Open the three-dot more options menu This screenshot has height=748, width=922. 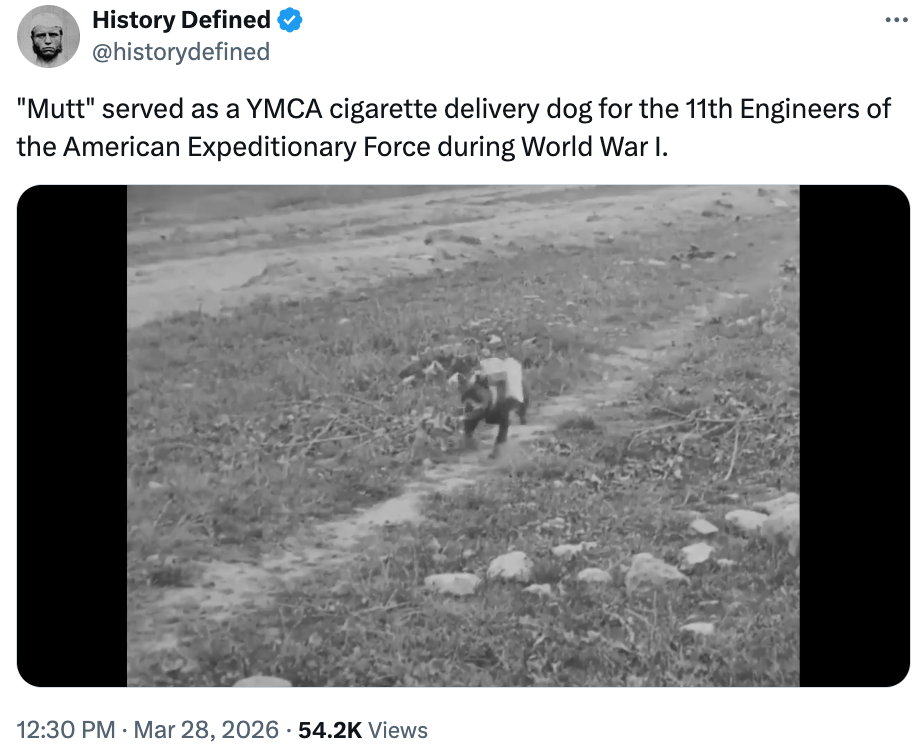[x=893, y=20]
